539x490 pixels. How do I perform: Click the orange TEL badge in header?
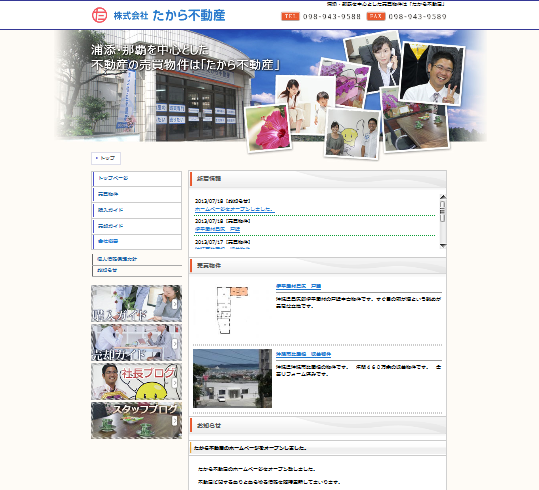point(290,16)
